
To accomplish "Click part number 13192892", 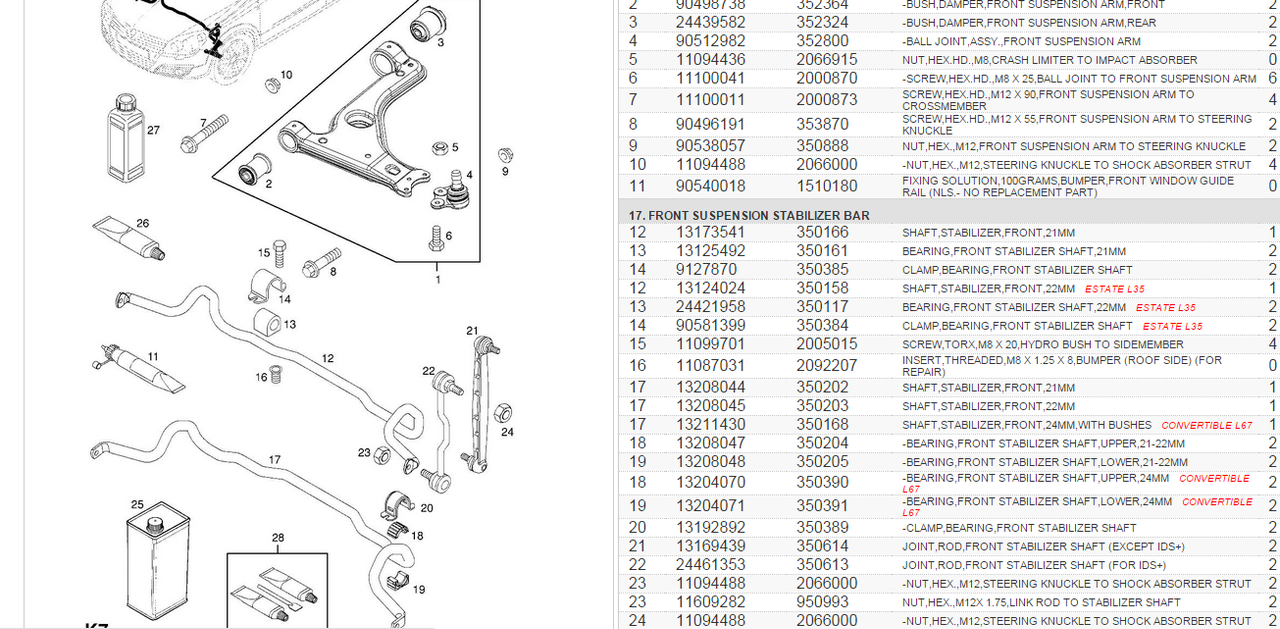I will (710, 527).
